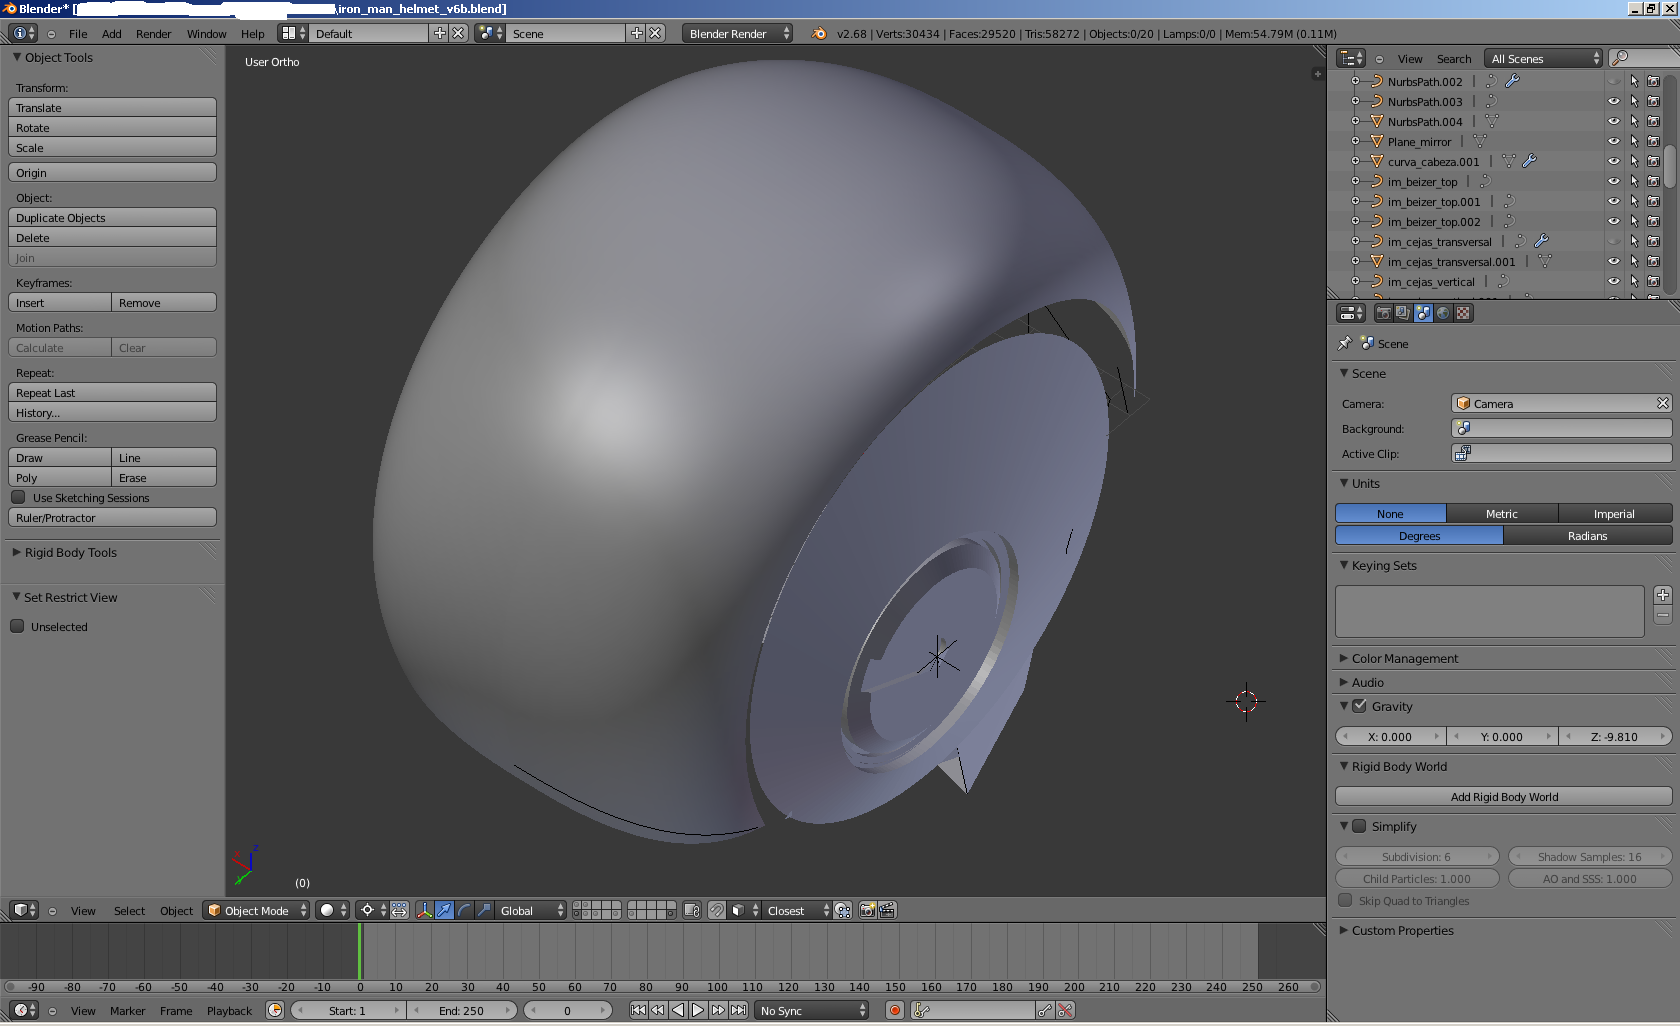Open the Window menu

coord(207,33)
